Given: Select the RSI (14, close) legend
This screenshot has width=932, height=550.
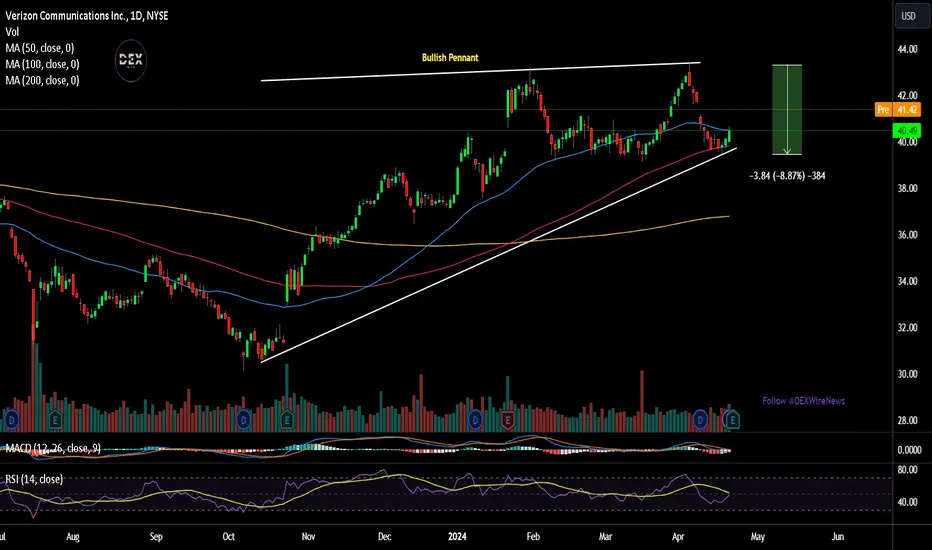Looking at the screenshot, I should click(34, 479).
